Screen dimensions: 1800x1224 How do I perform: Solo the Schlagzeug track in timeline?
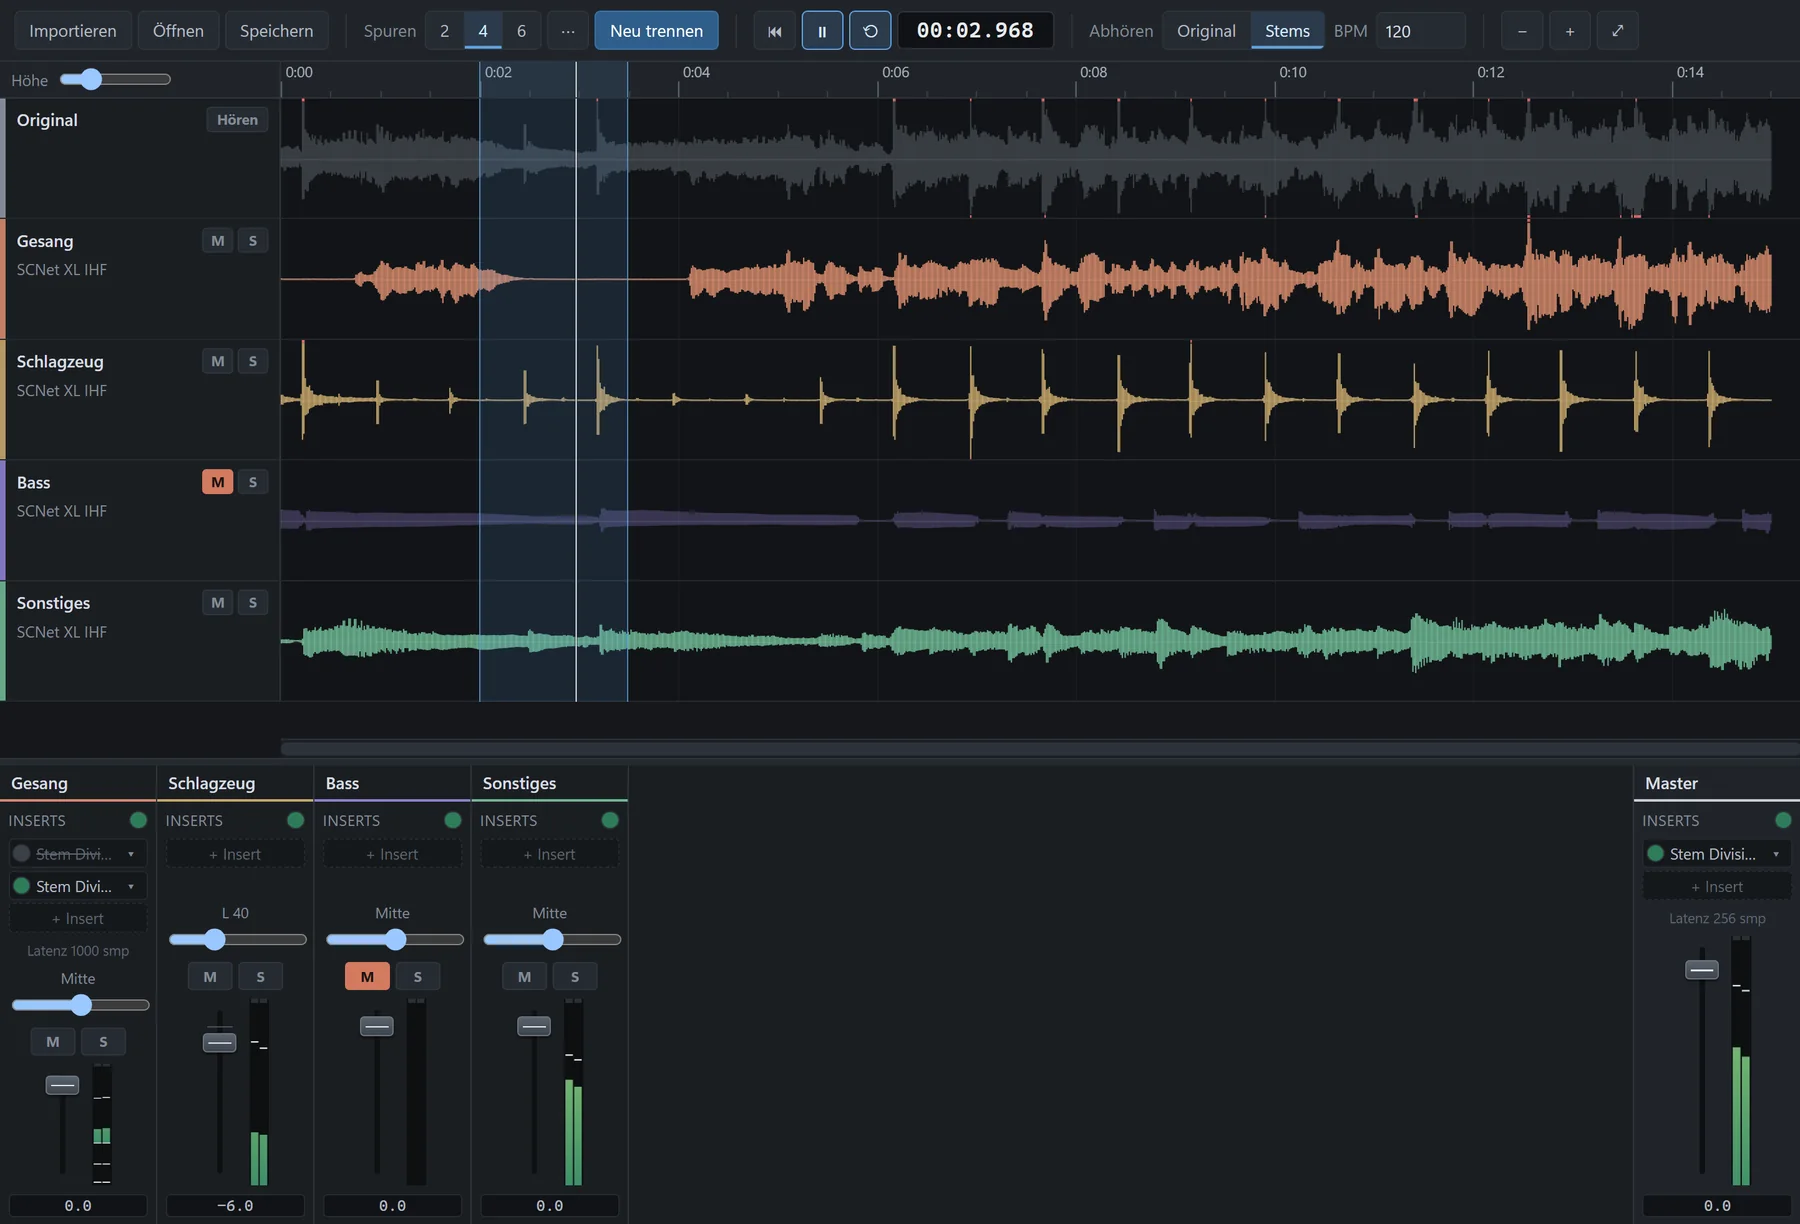tap(253, 361)
